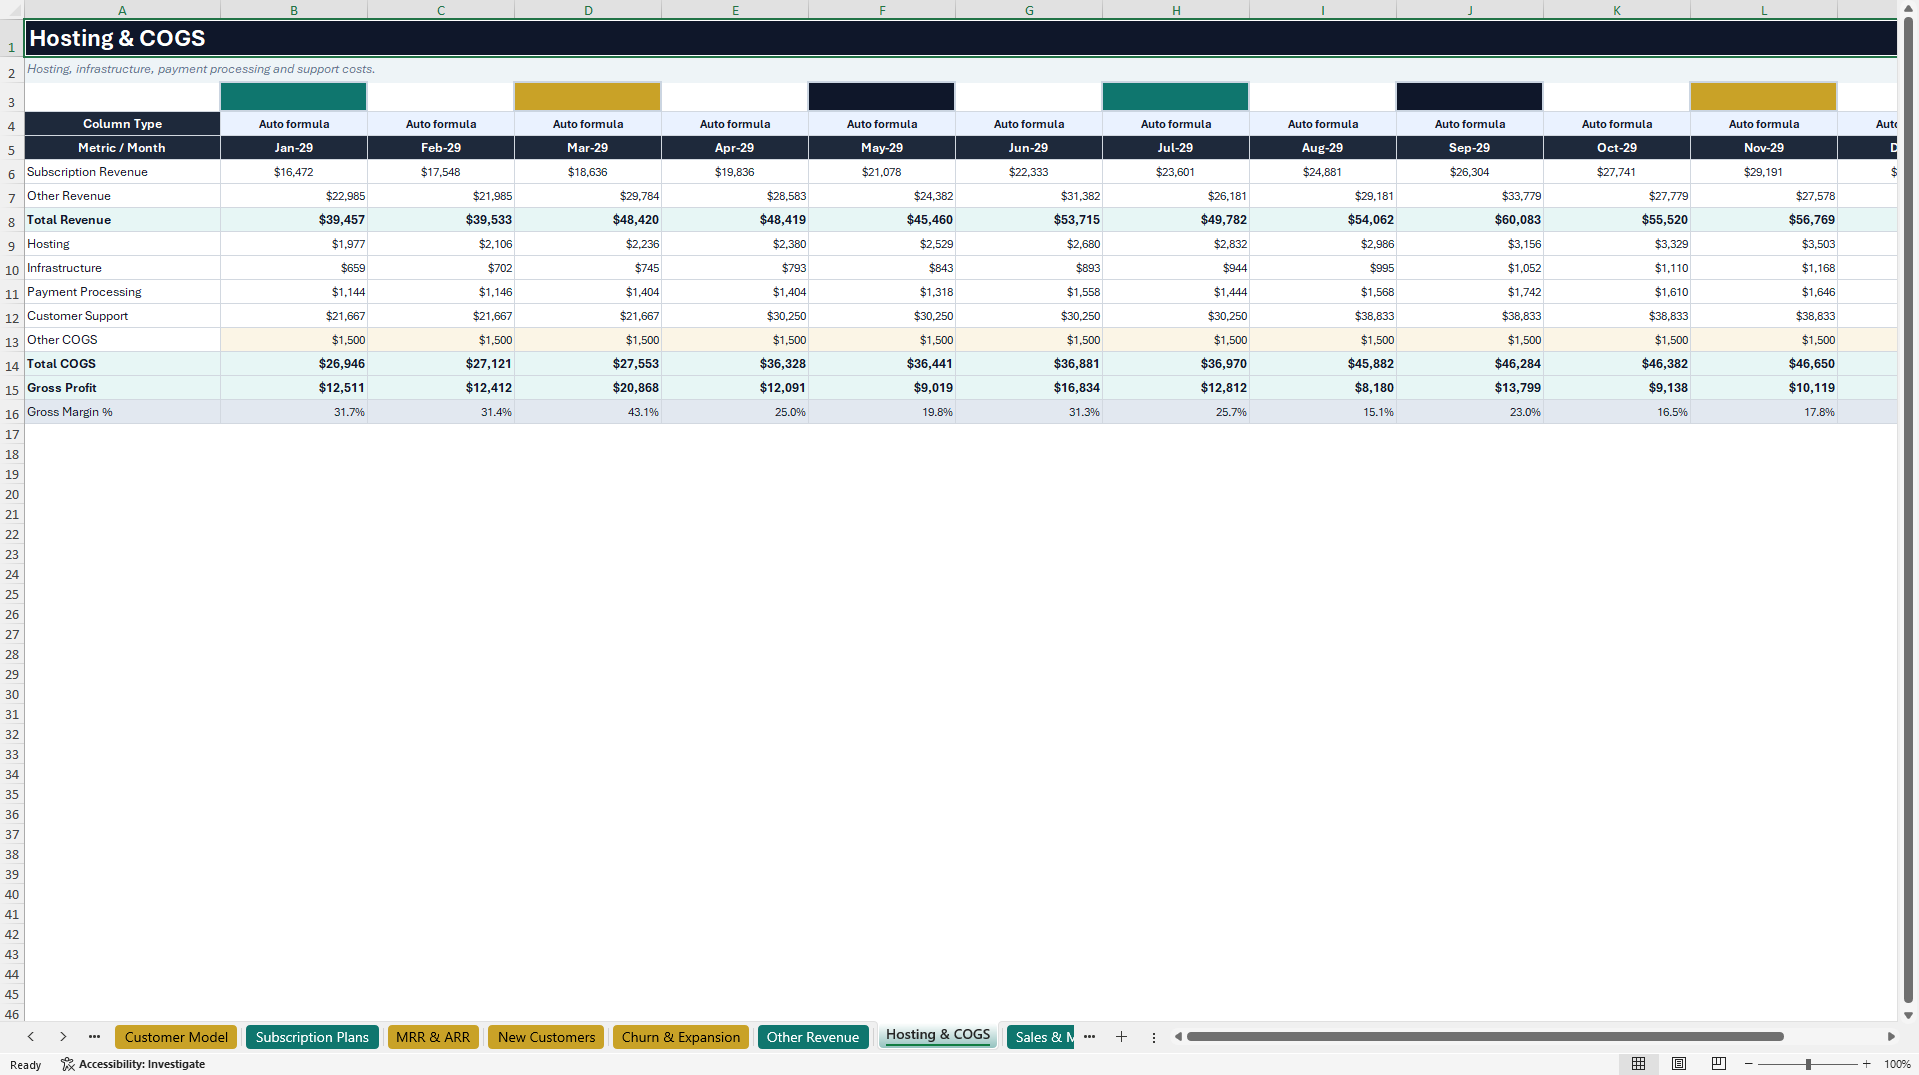Image resolution: width=1919 pixels, height=1075 pixels.
Task: Open hidden sheets ellipsis at left
Action: click(94, 1037)
